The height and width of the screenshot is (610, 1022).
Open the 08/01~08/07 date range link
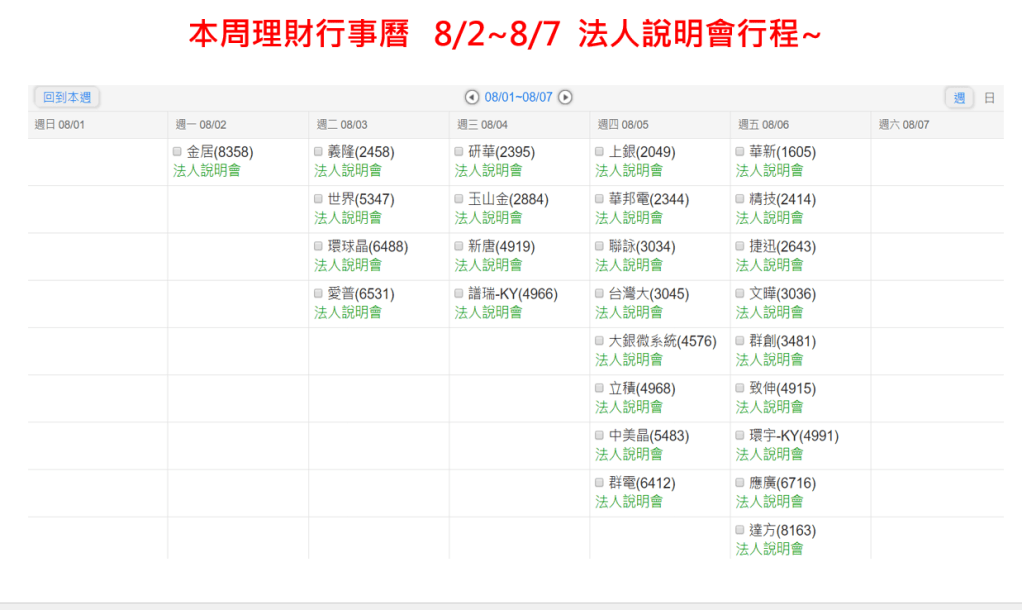[518, 97]
